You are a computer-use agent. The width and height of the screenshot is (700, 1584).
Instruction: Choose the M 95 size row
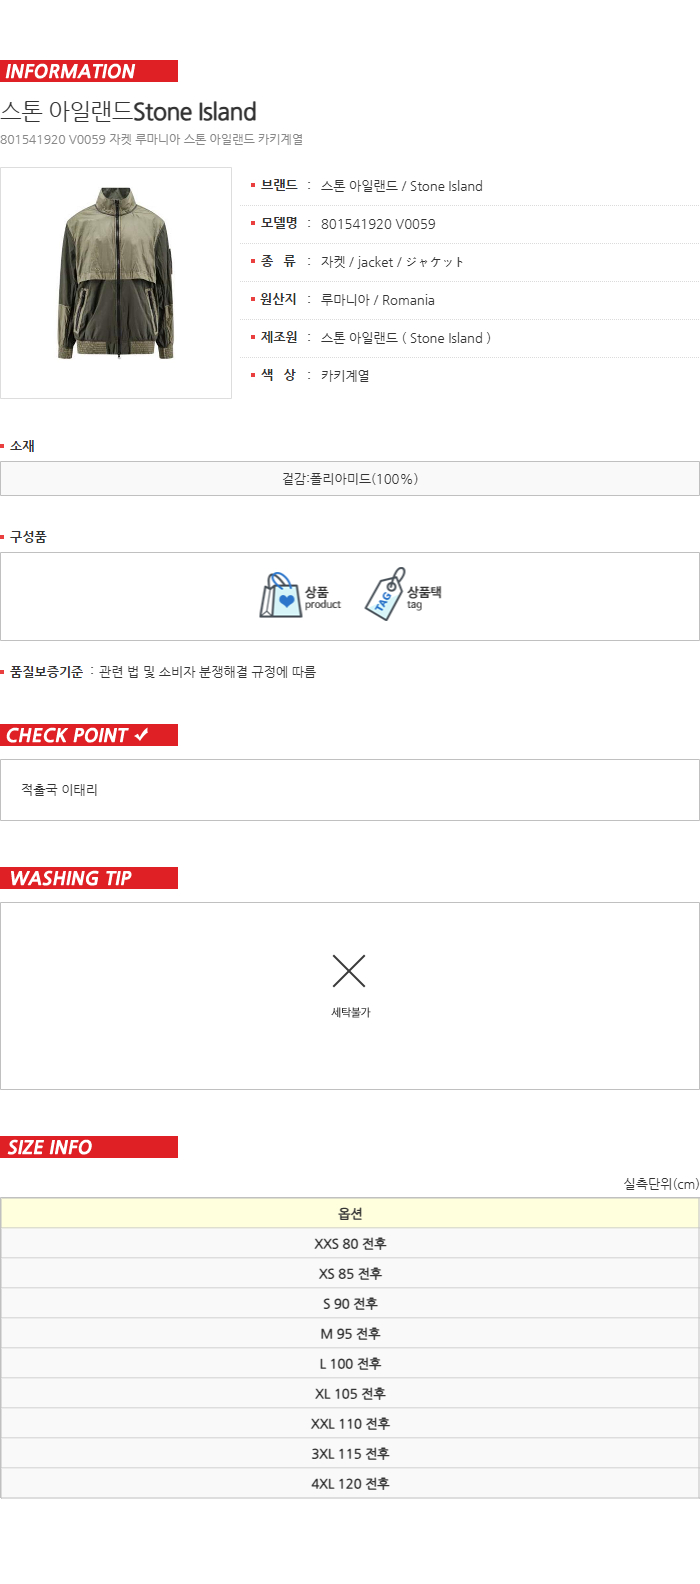350,1333
